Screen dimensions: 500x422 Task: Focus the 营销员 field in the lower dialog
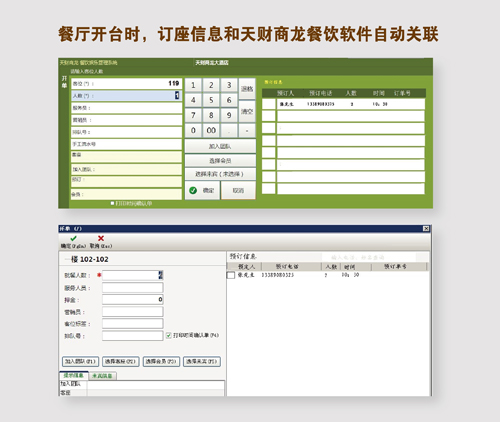pyautogui.click(x=133, y=312)
